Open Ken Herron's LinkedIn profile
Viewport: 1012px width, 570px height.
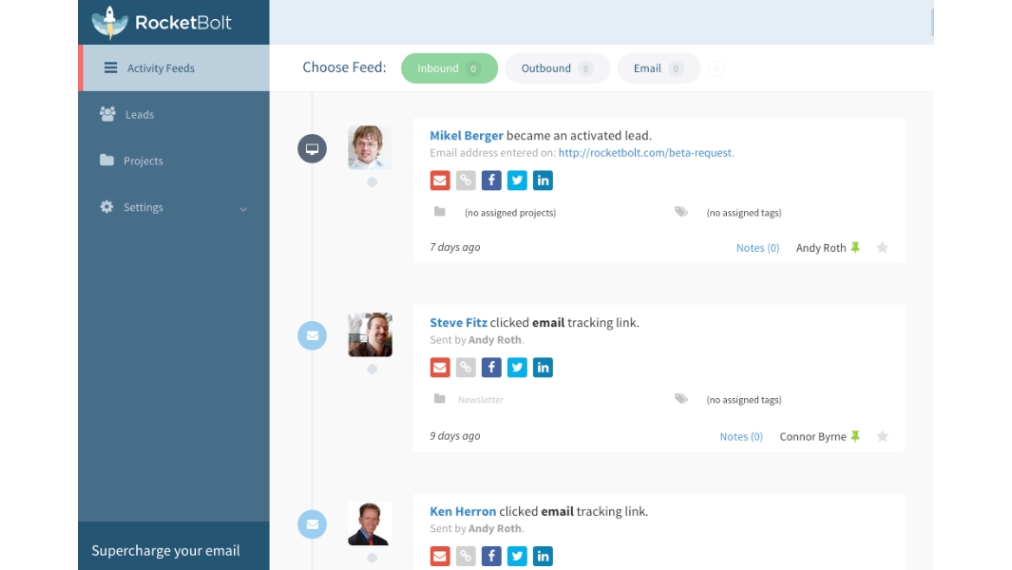pos(543,556)
